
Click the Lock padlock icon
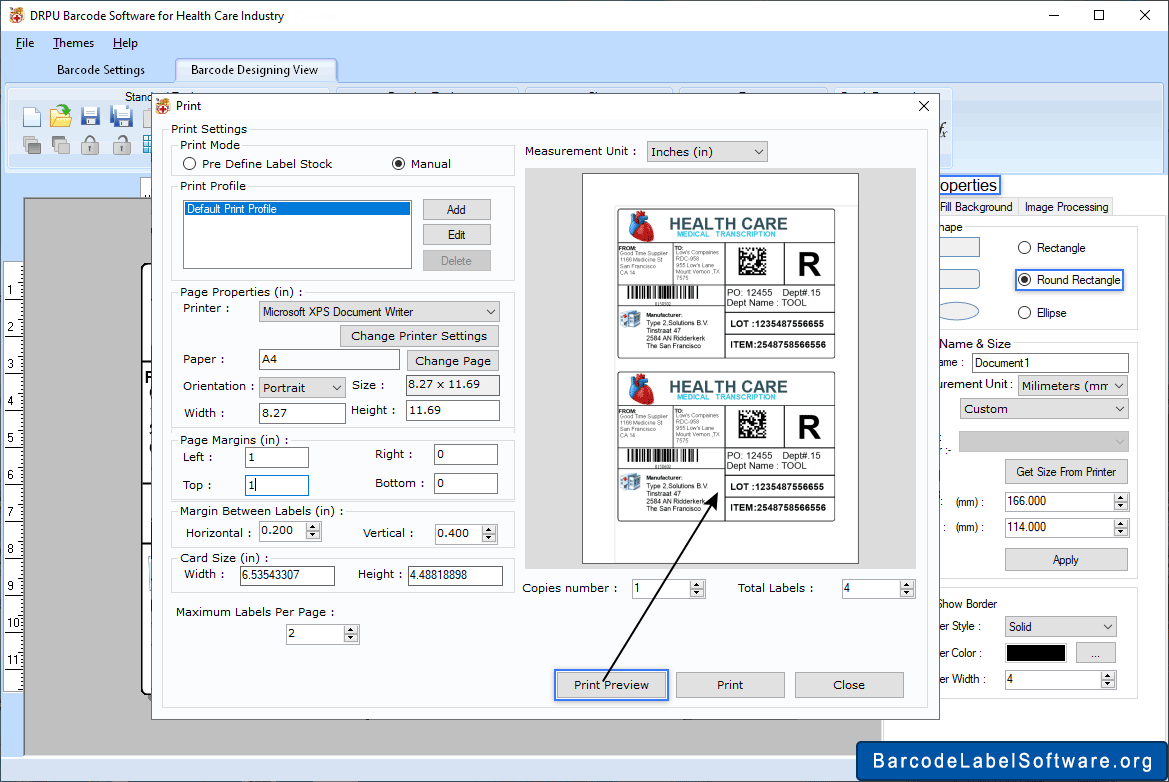[90, 145]
